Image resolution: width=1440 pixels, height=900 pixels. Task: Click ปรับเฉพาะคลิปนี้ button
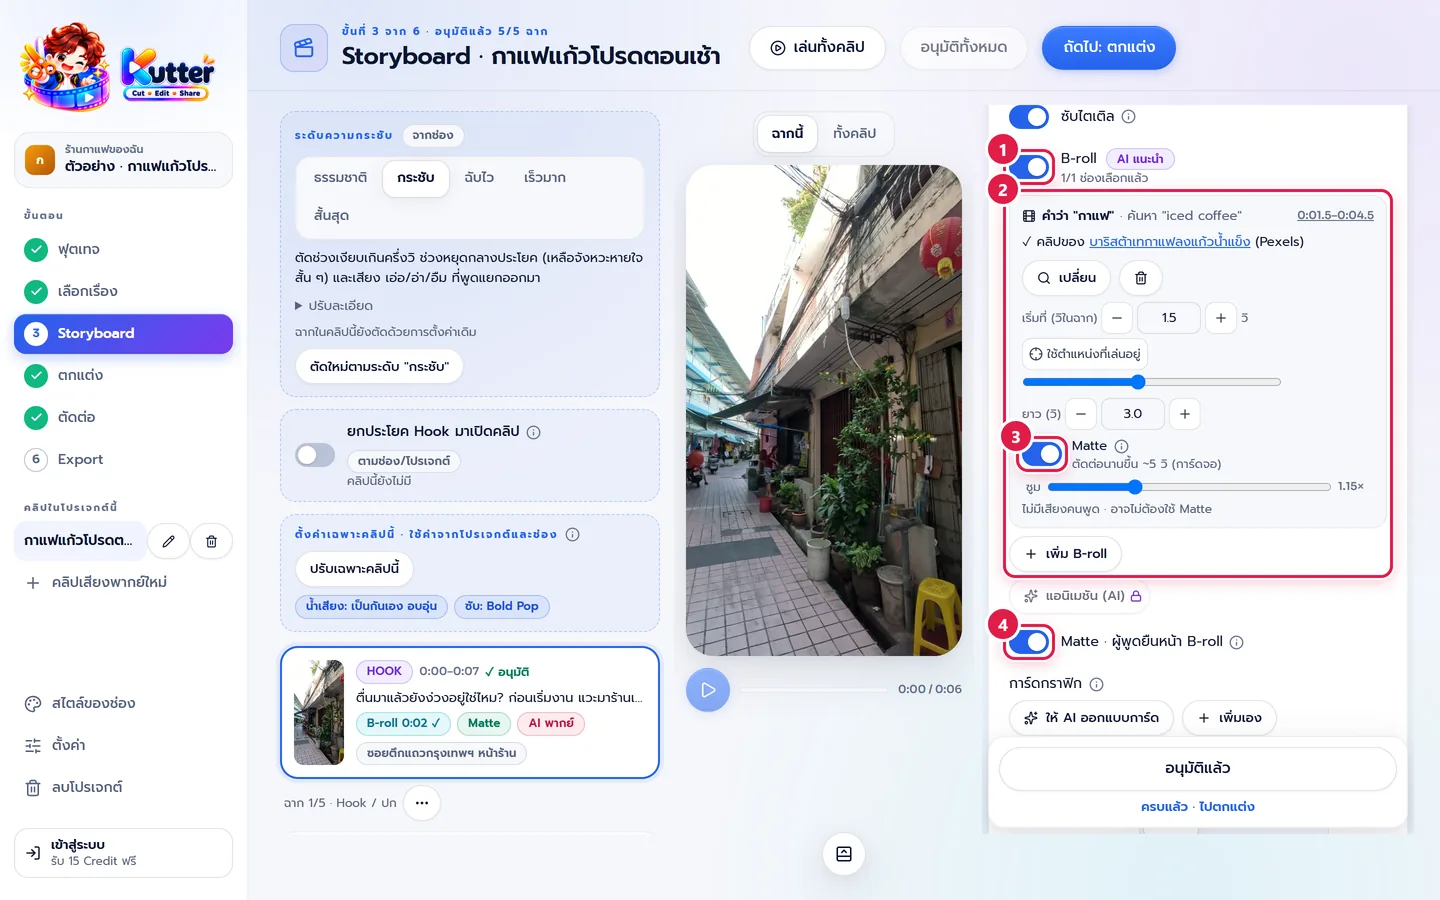pyautogui.click(x=354, y=569)
